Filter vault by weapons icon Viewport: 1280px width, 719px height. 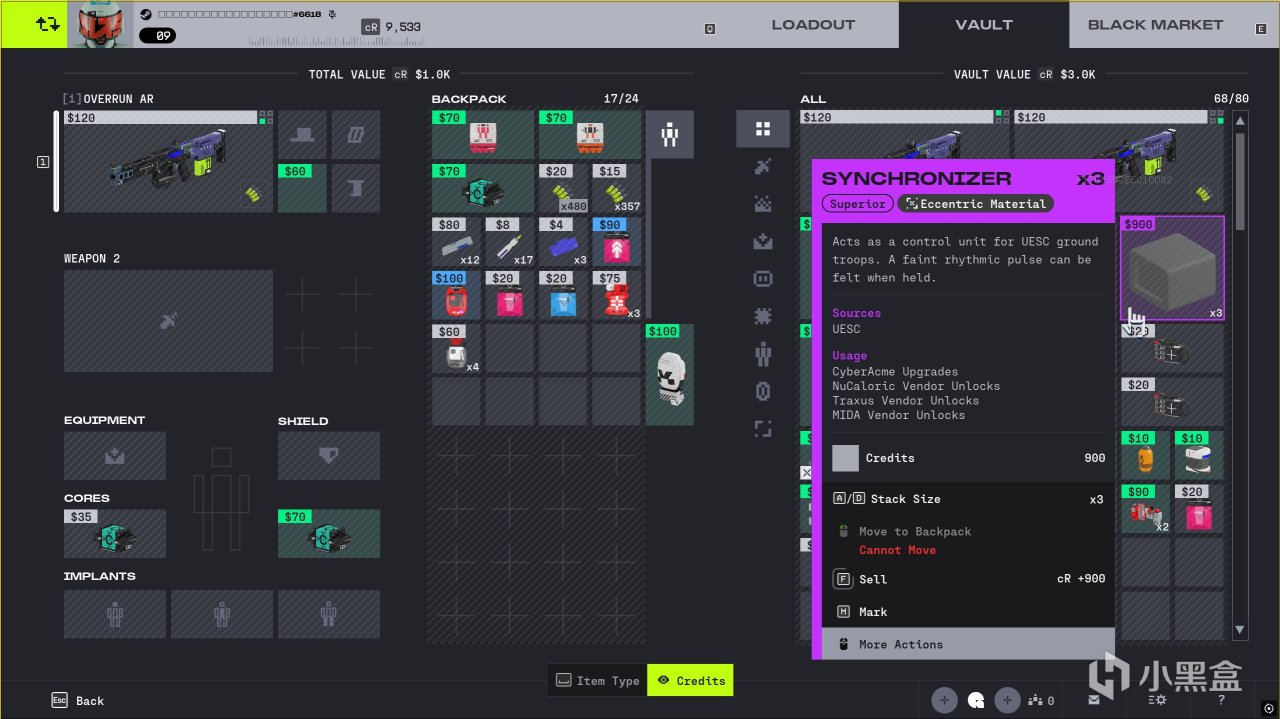point(763,166)
